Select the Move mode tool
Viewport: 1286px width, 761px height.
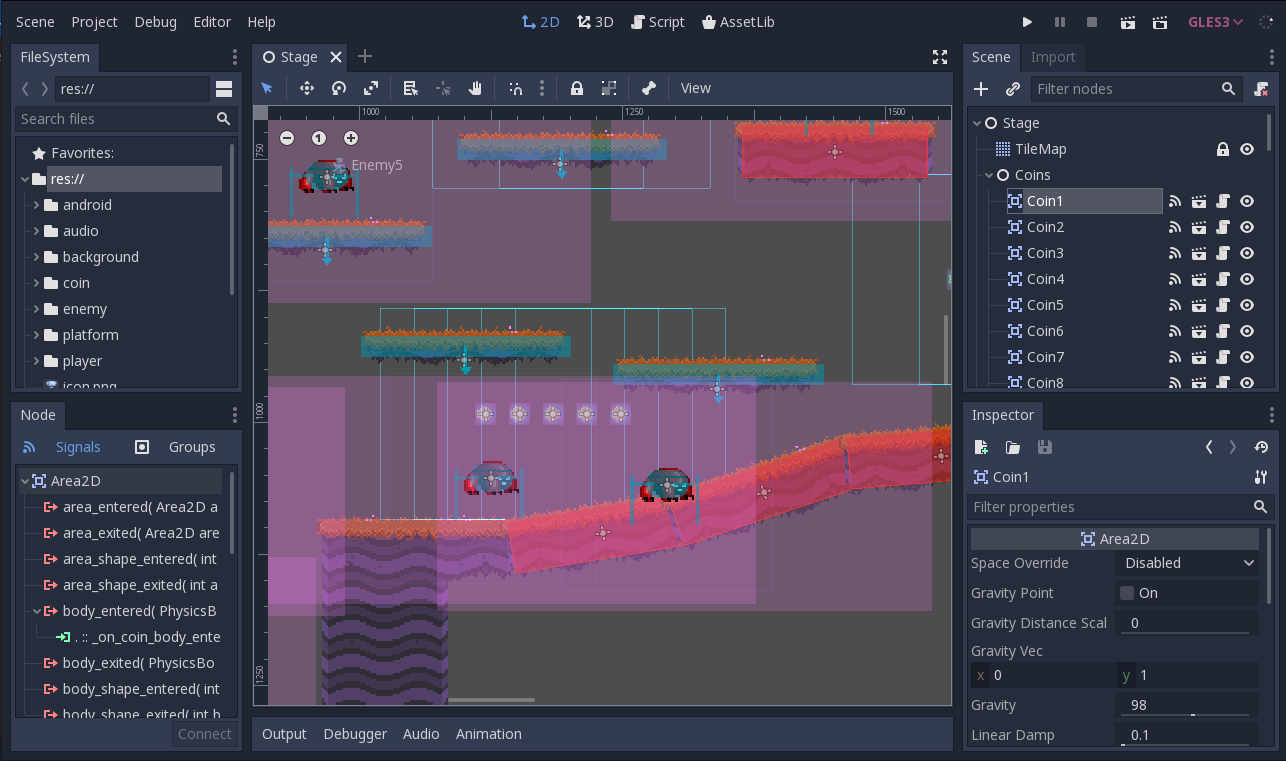(x=307, y=88)
